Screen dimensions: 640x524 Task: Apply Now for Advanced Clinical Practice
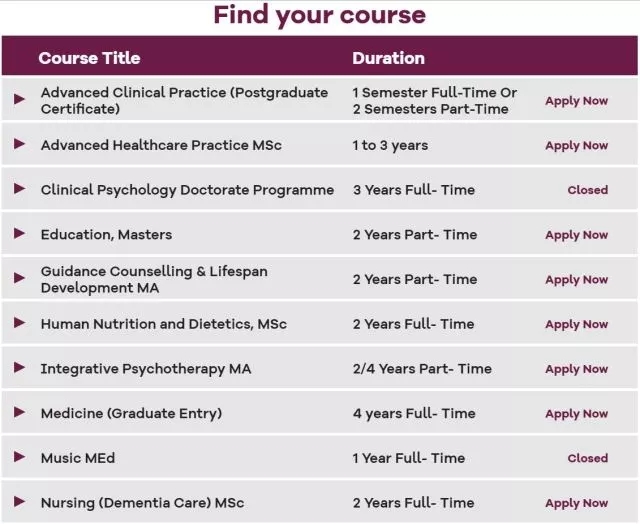(576, 101)
